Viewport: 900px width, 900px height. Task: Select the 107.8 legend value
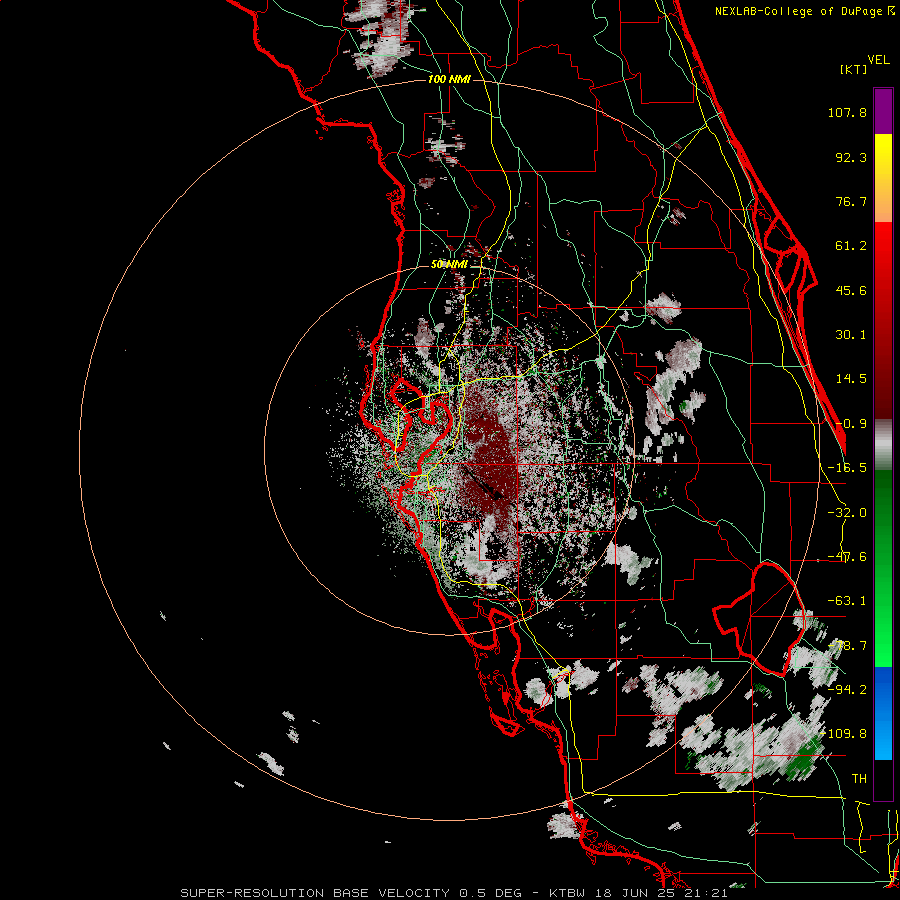[847, 112]
